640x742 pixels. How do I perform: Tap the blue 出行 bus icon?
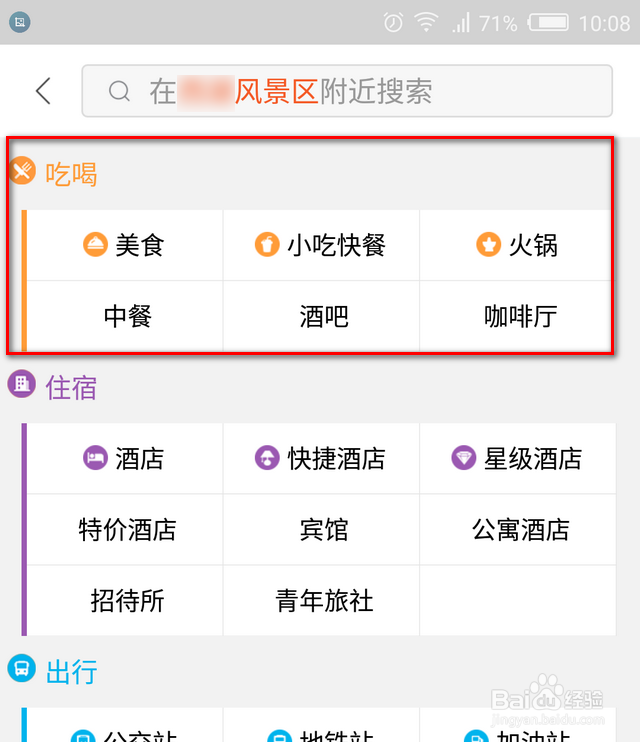[21, 668]
